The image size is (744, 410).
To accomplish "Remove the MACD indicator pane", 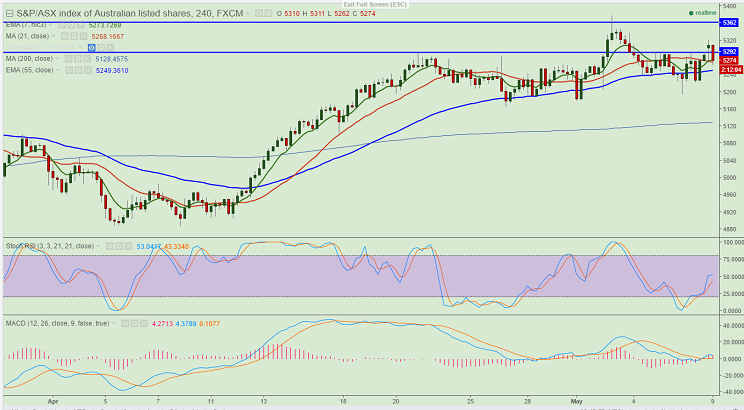I will [x=144, y=324].
